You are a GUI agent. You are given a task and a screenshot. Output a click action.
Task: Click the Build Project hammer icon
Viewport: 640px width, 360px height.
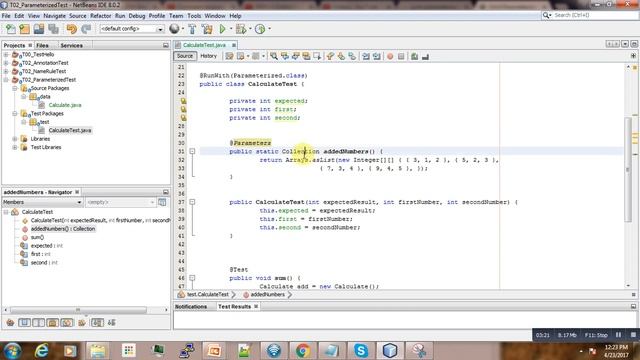coord(192,29)
